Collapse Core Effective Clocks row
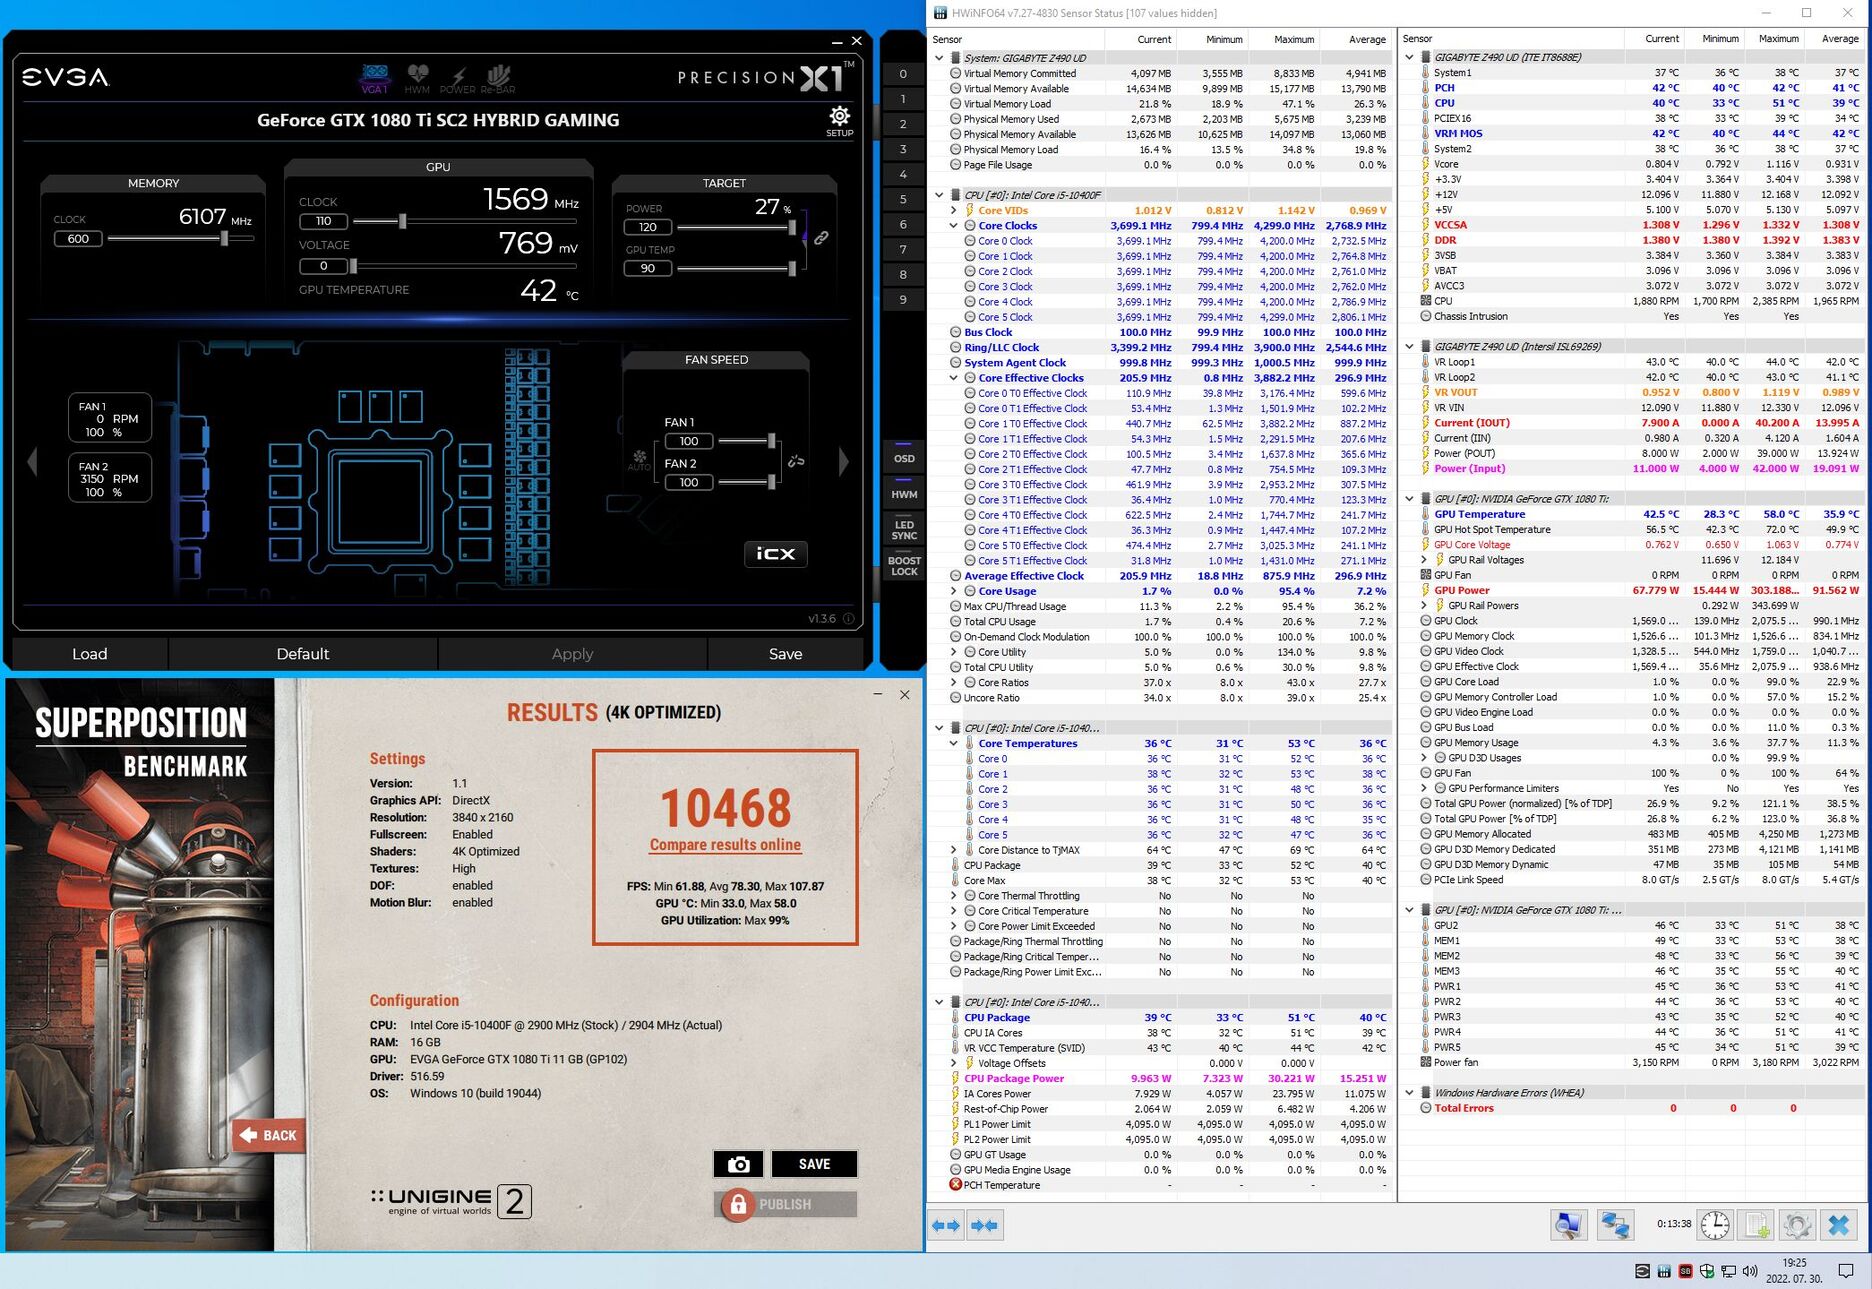 (x=953, y=378)
